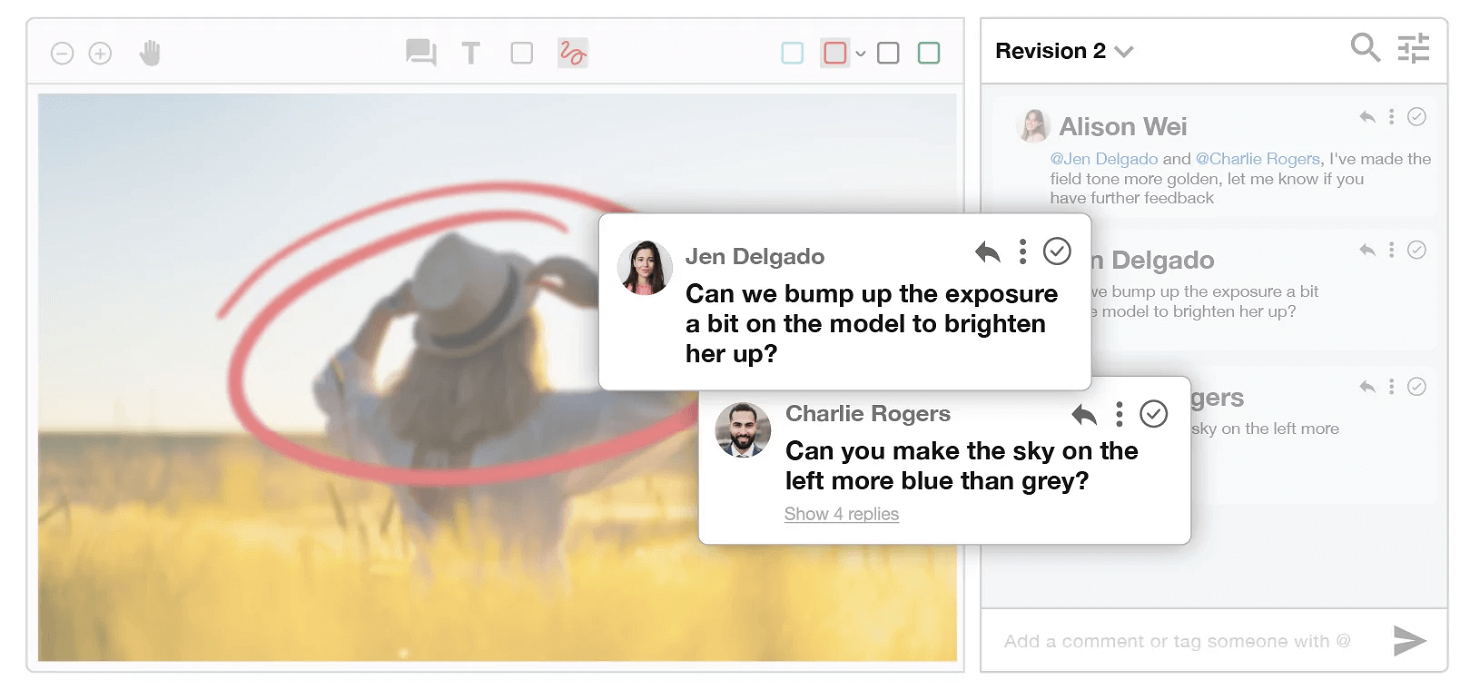Select the rectangle annotation tool
Image resolution: width=1480 pixels, height=690 pixels.
[x=521, y=53]
